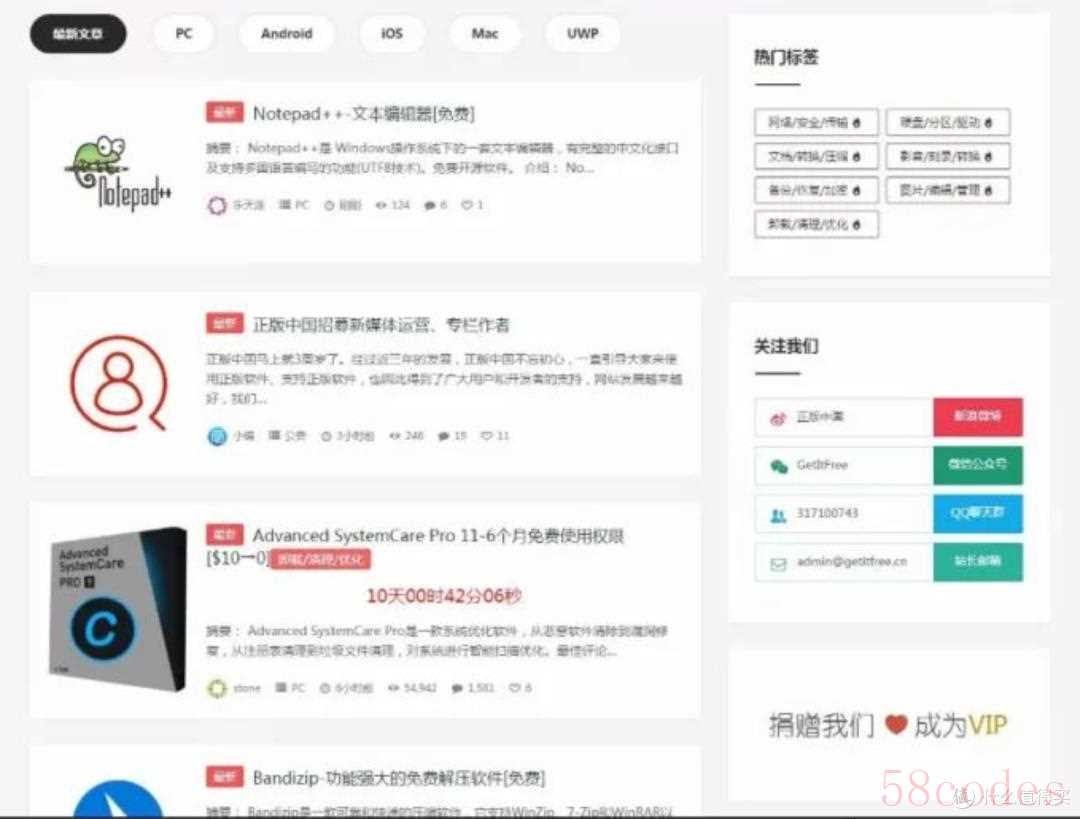Open the Advanced SystemCare Pro 11 post title
Viewport: 1080px width, 819px height.
click(x=438, y=536)
